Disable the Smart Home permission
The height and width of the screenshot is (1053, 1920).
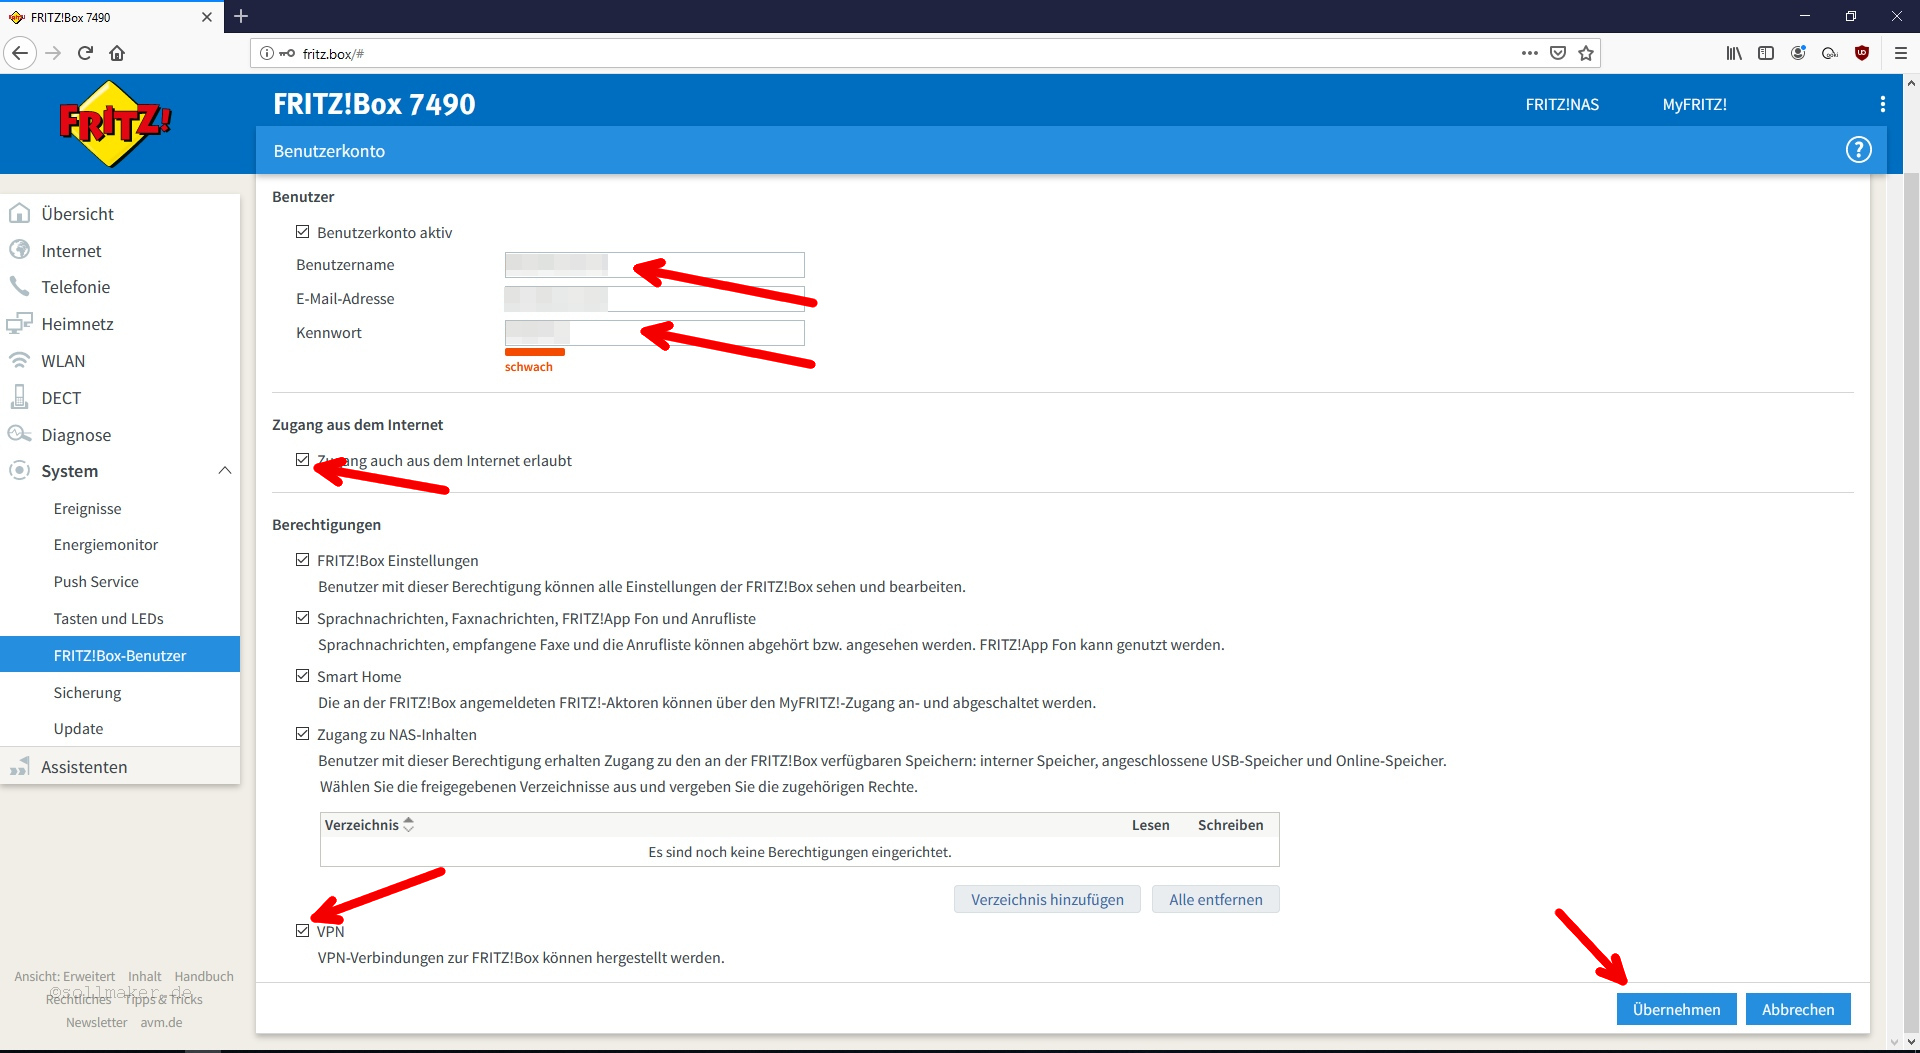(302, 675)
